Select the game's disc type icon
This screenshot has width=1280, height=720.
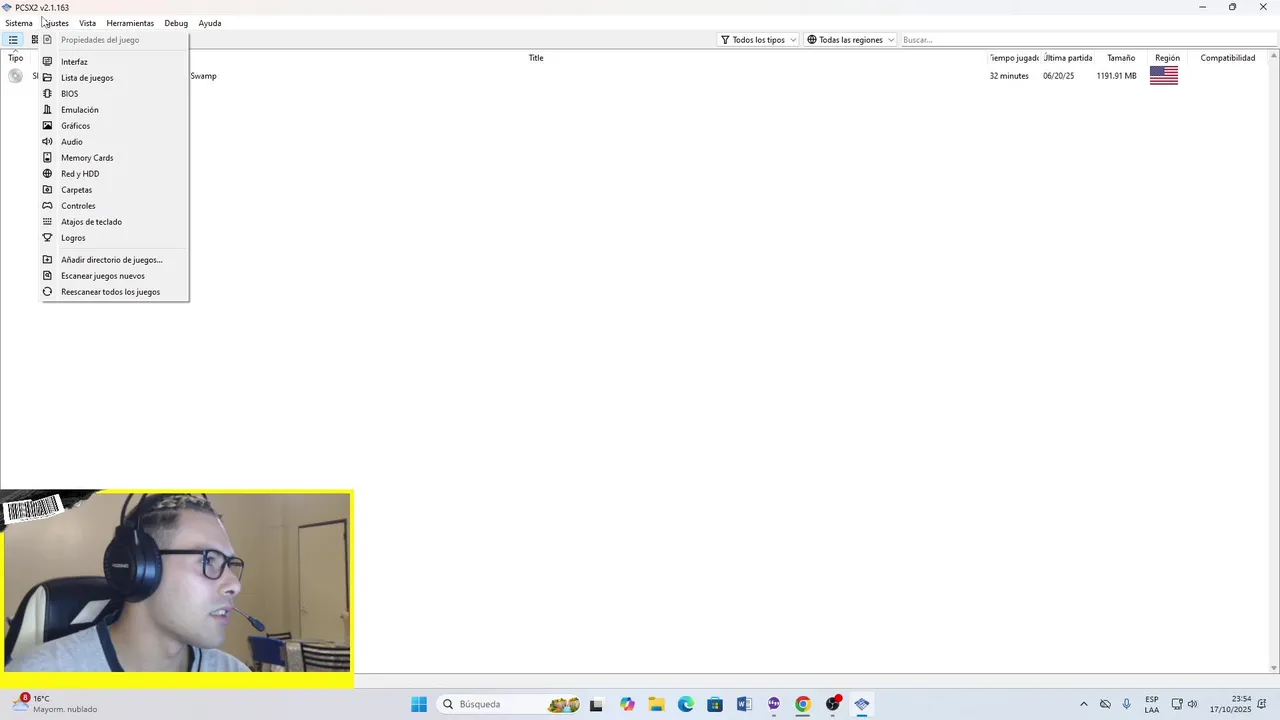(15, 76)
